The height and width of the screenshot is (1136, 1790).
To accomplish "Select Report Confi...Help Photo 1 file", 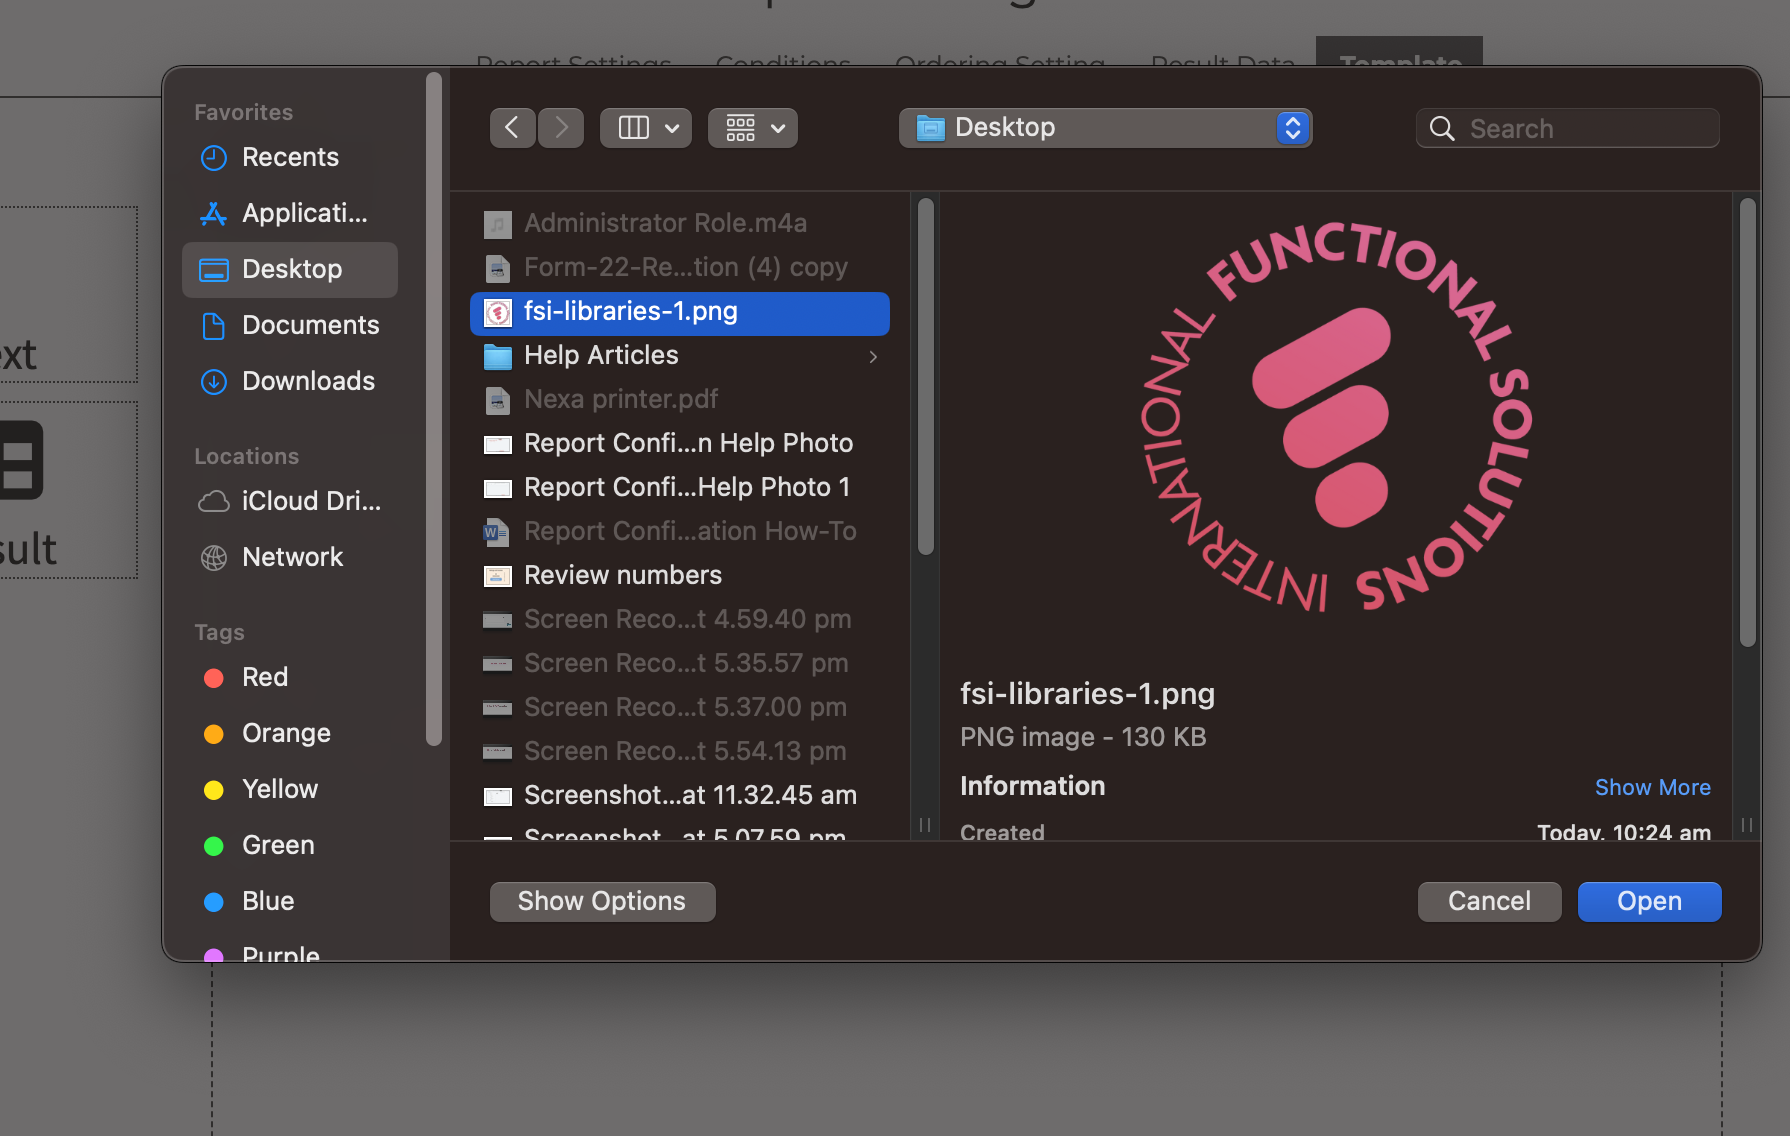I will [x=680, y=488].
